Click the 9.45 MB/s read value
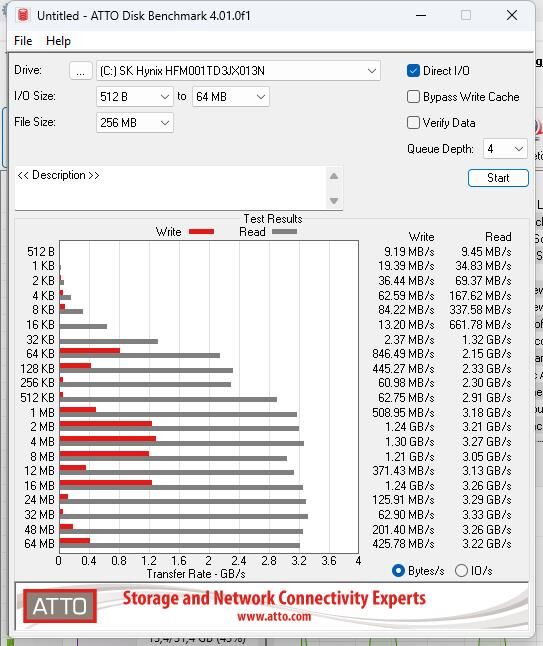This screenshot has height=646, width=543. [x=486, y=251]
